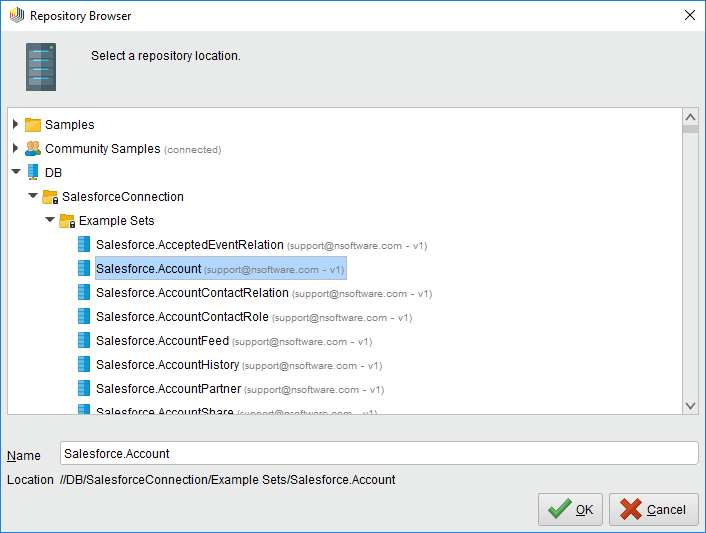Click the Salesforce.AccountFeed data table icon
This screenshot has width=706, height=533.
pos(84,341)
